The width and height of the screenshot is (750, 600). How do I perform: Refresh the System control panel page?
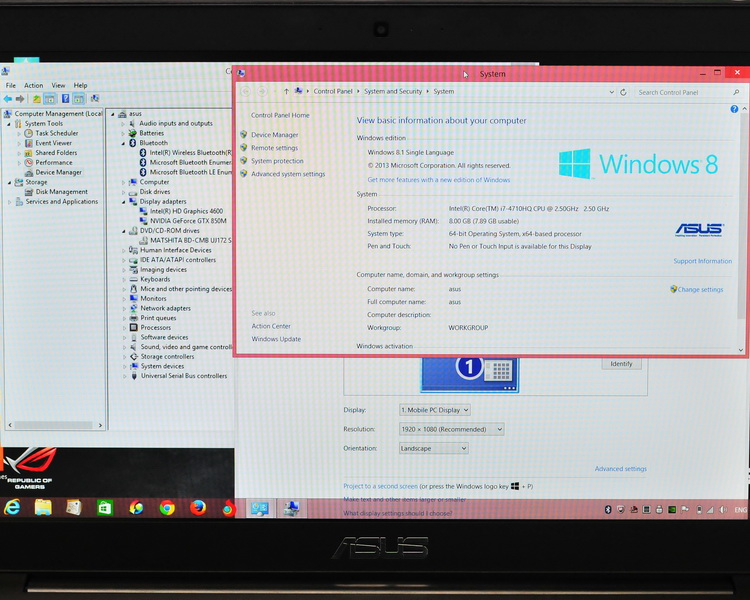[x=623, y=92]
